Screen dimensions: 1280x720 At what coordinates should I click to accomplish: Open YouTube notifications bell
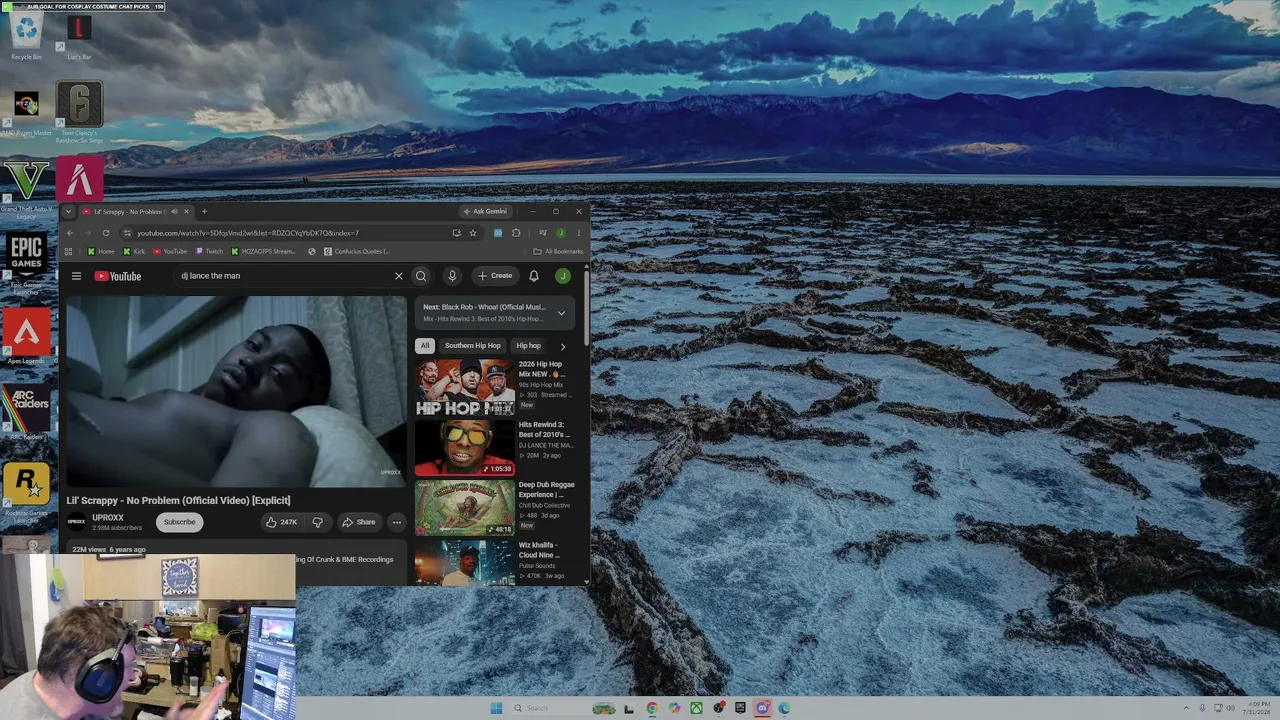click(x=534, y=276)
